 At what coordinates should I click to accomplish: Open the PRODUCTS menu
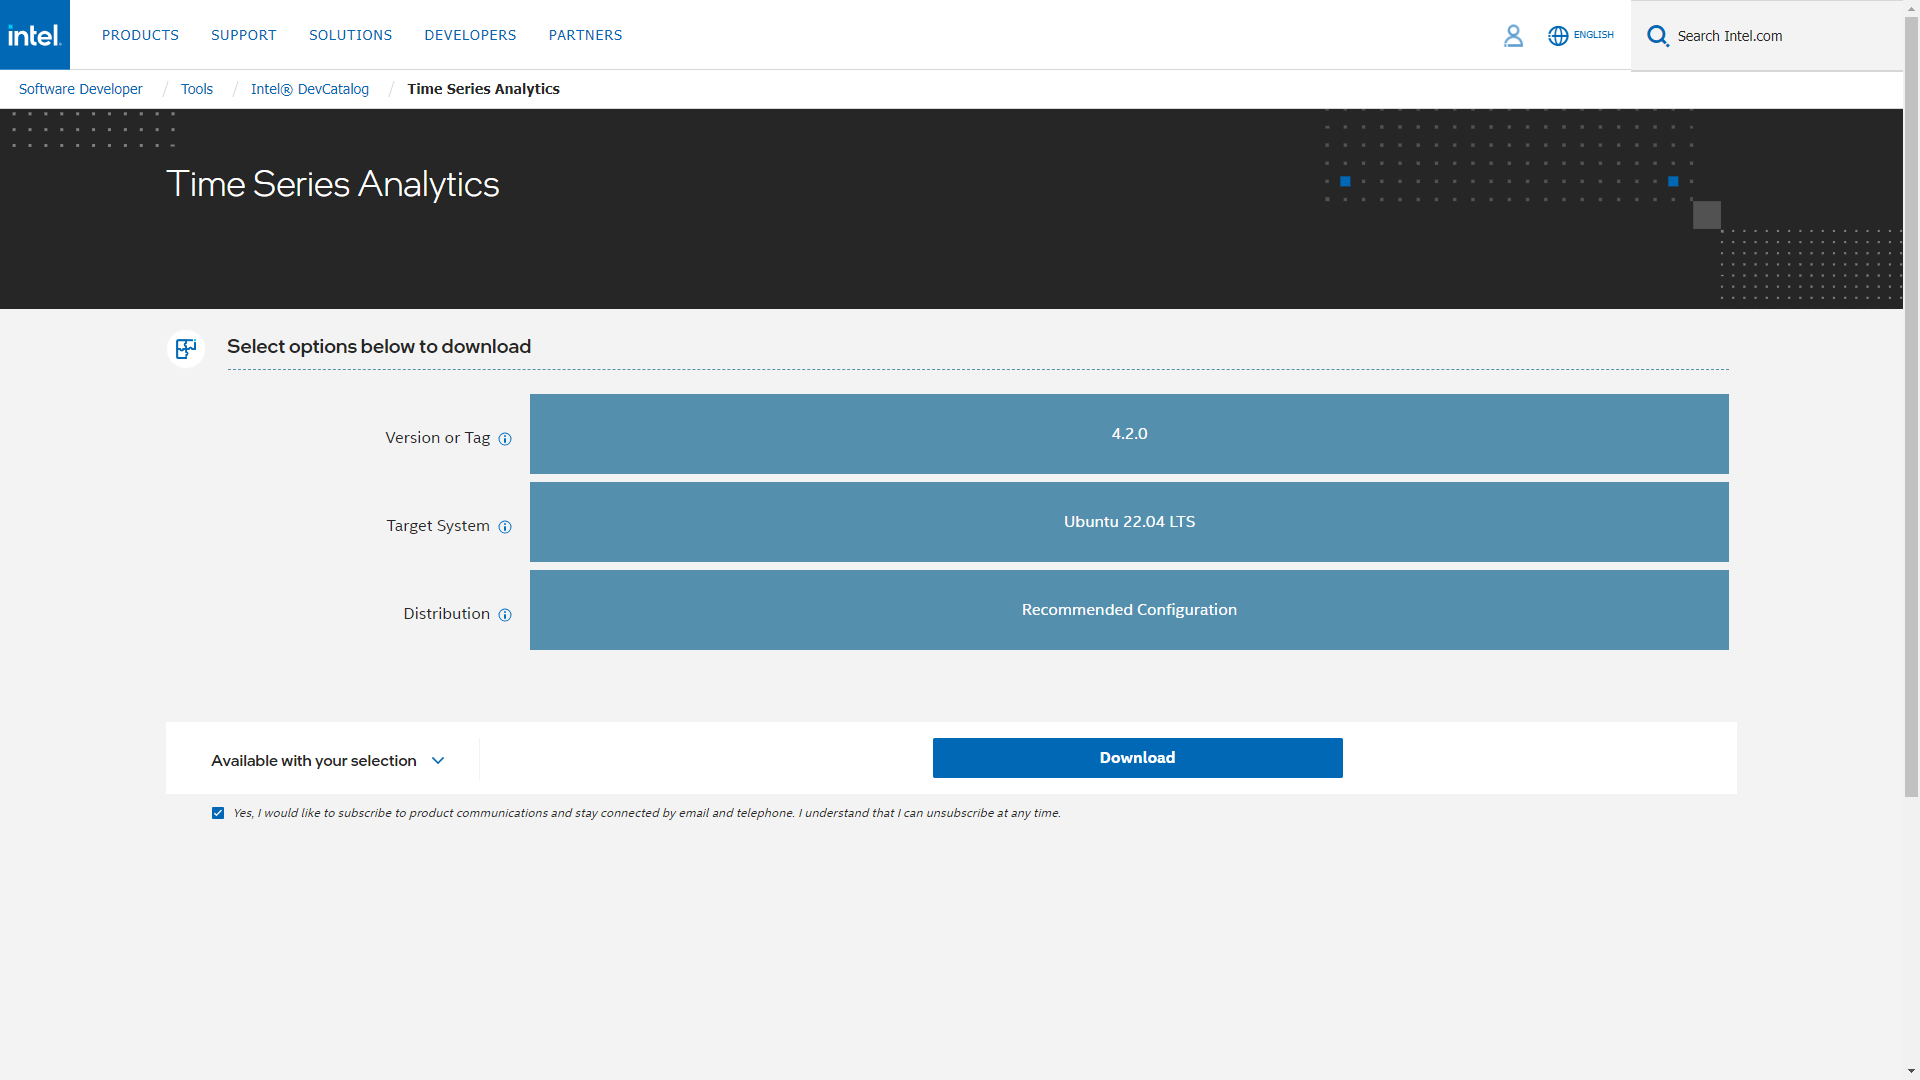coord(140,35)
